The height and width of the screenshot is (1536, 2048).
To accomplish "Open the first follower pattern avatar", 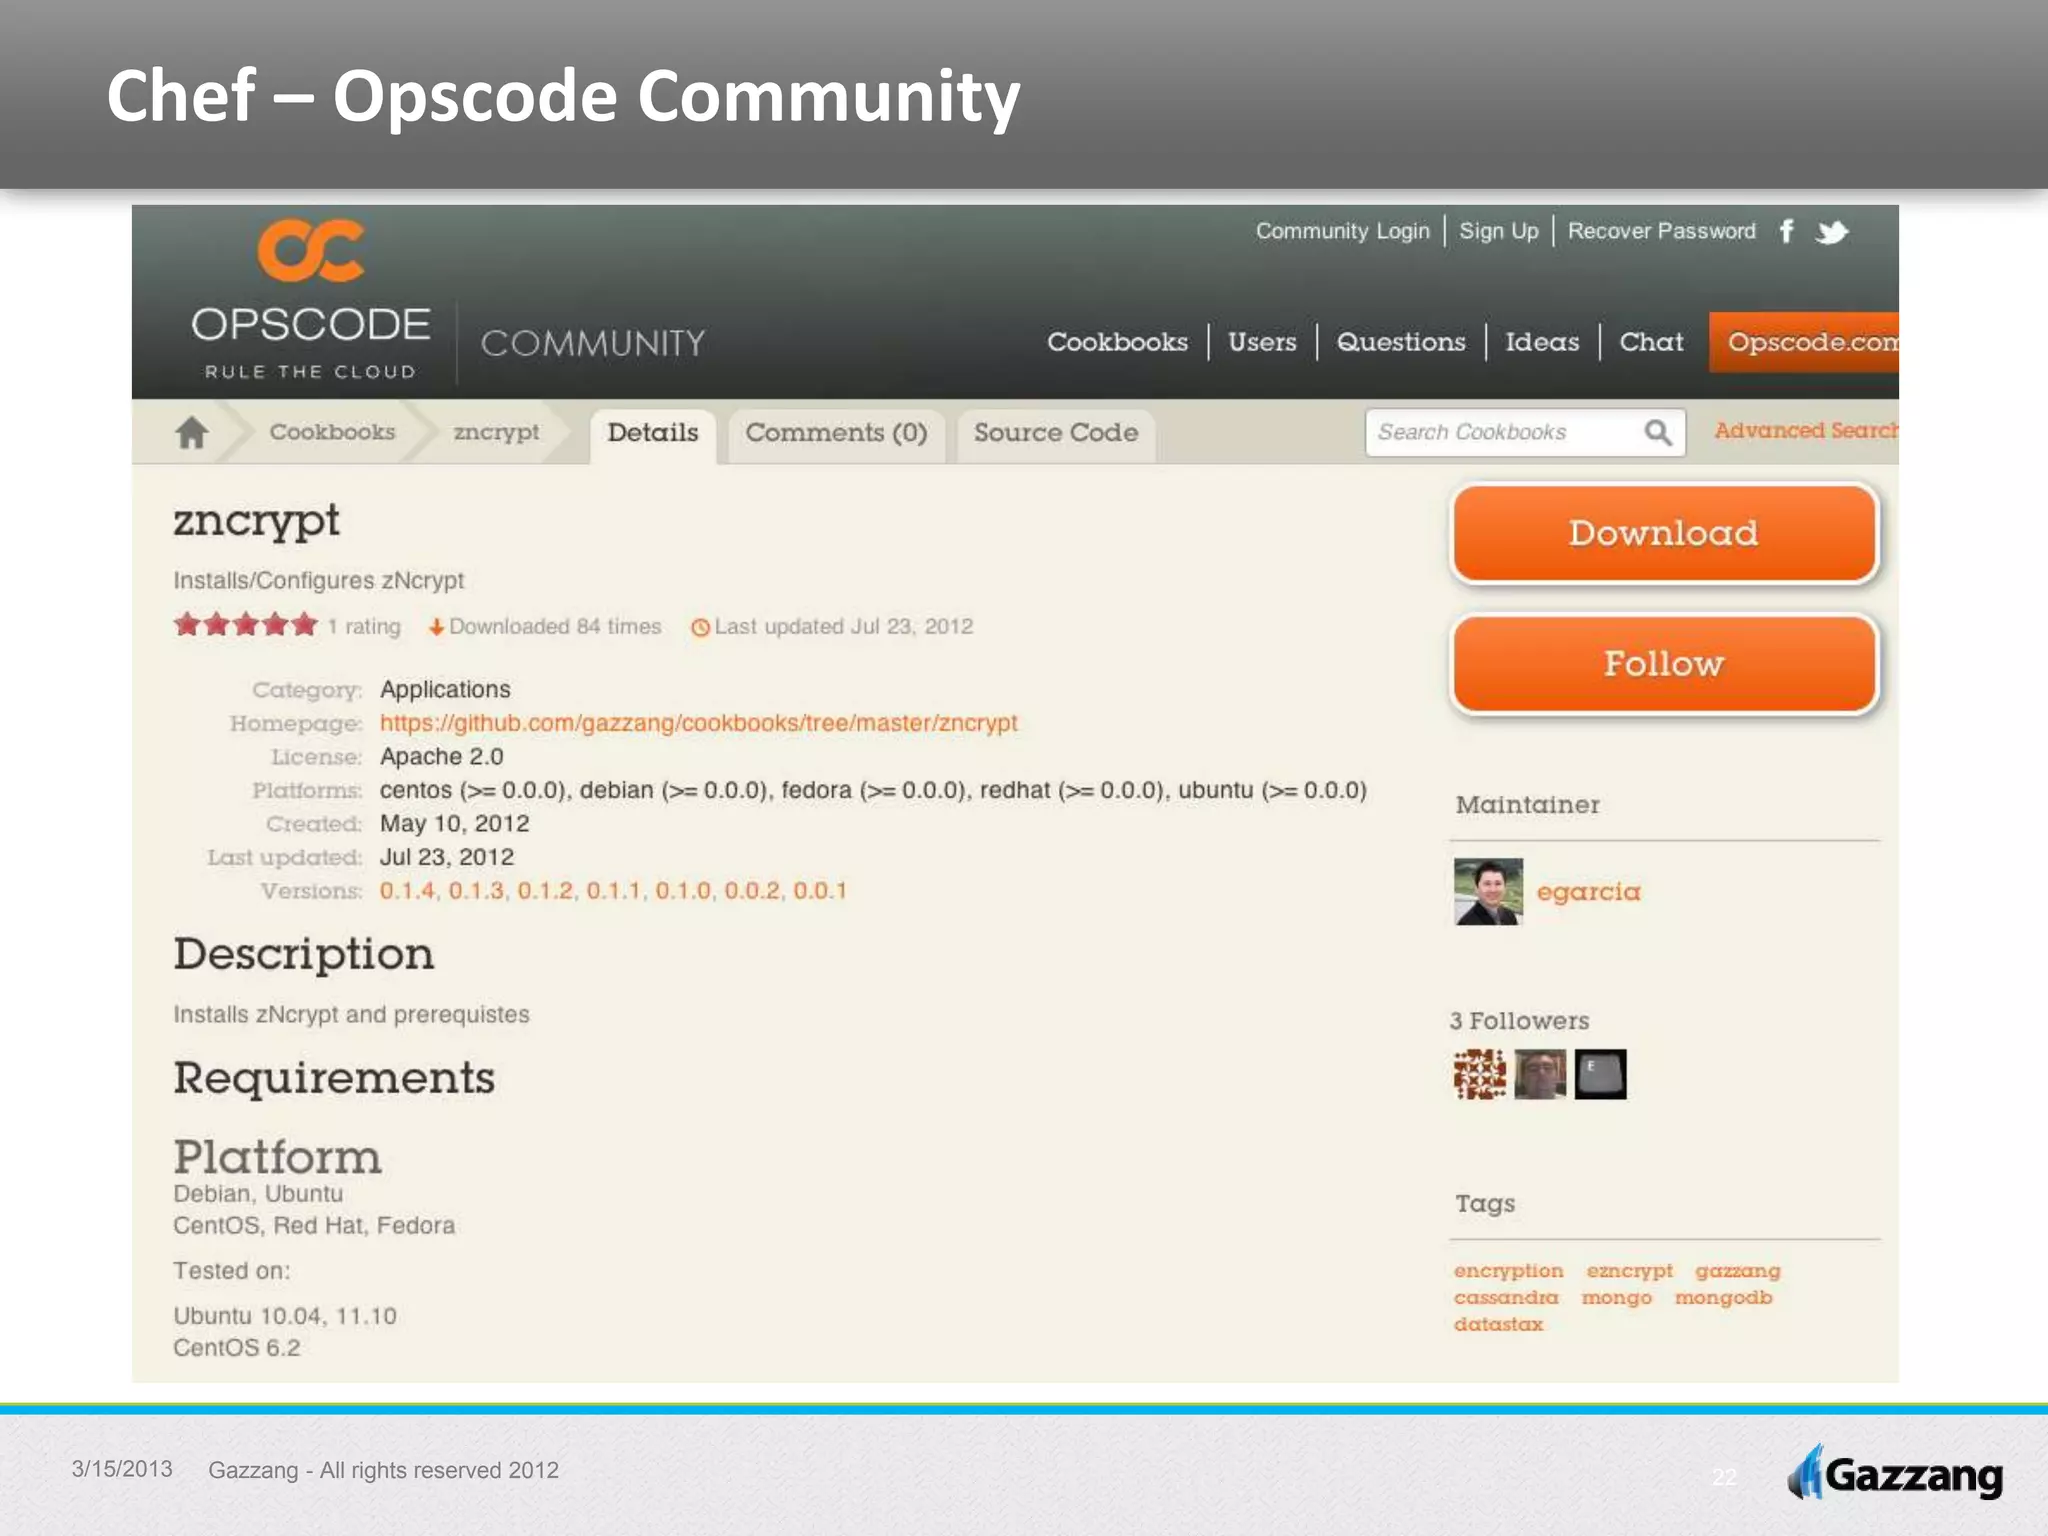I will (x=1479, y=1074).
